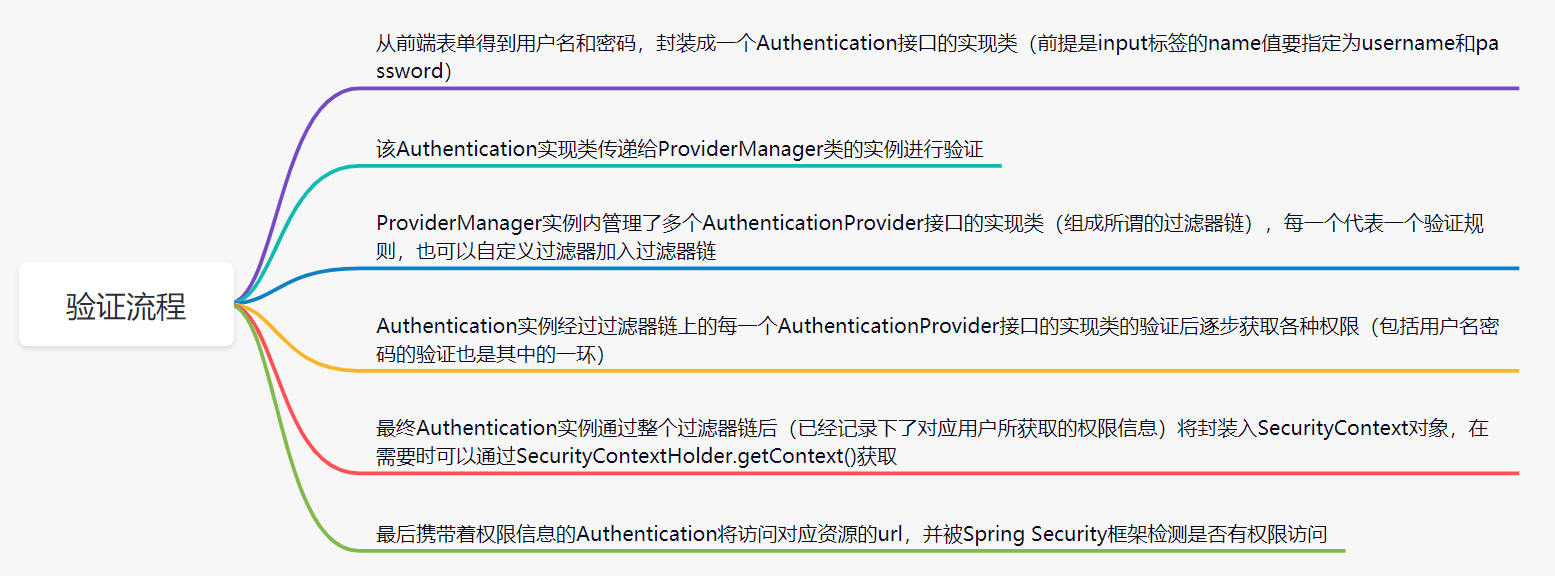Select the central 验证流程 root node

(x=126, y=305)
